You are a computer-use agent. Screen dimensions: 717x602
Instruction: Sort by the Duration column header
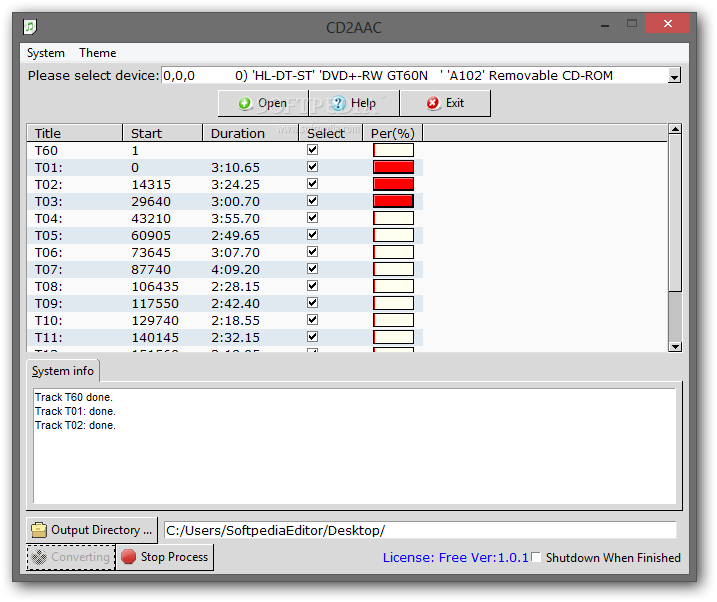point(250,133)
